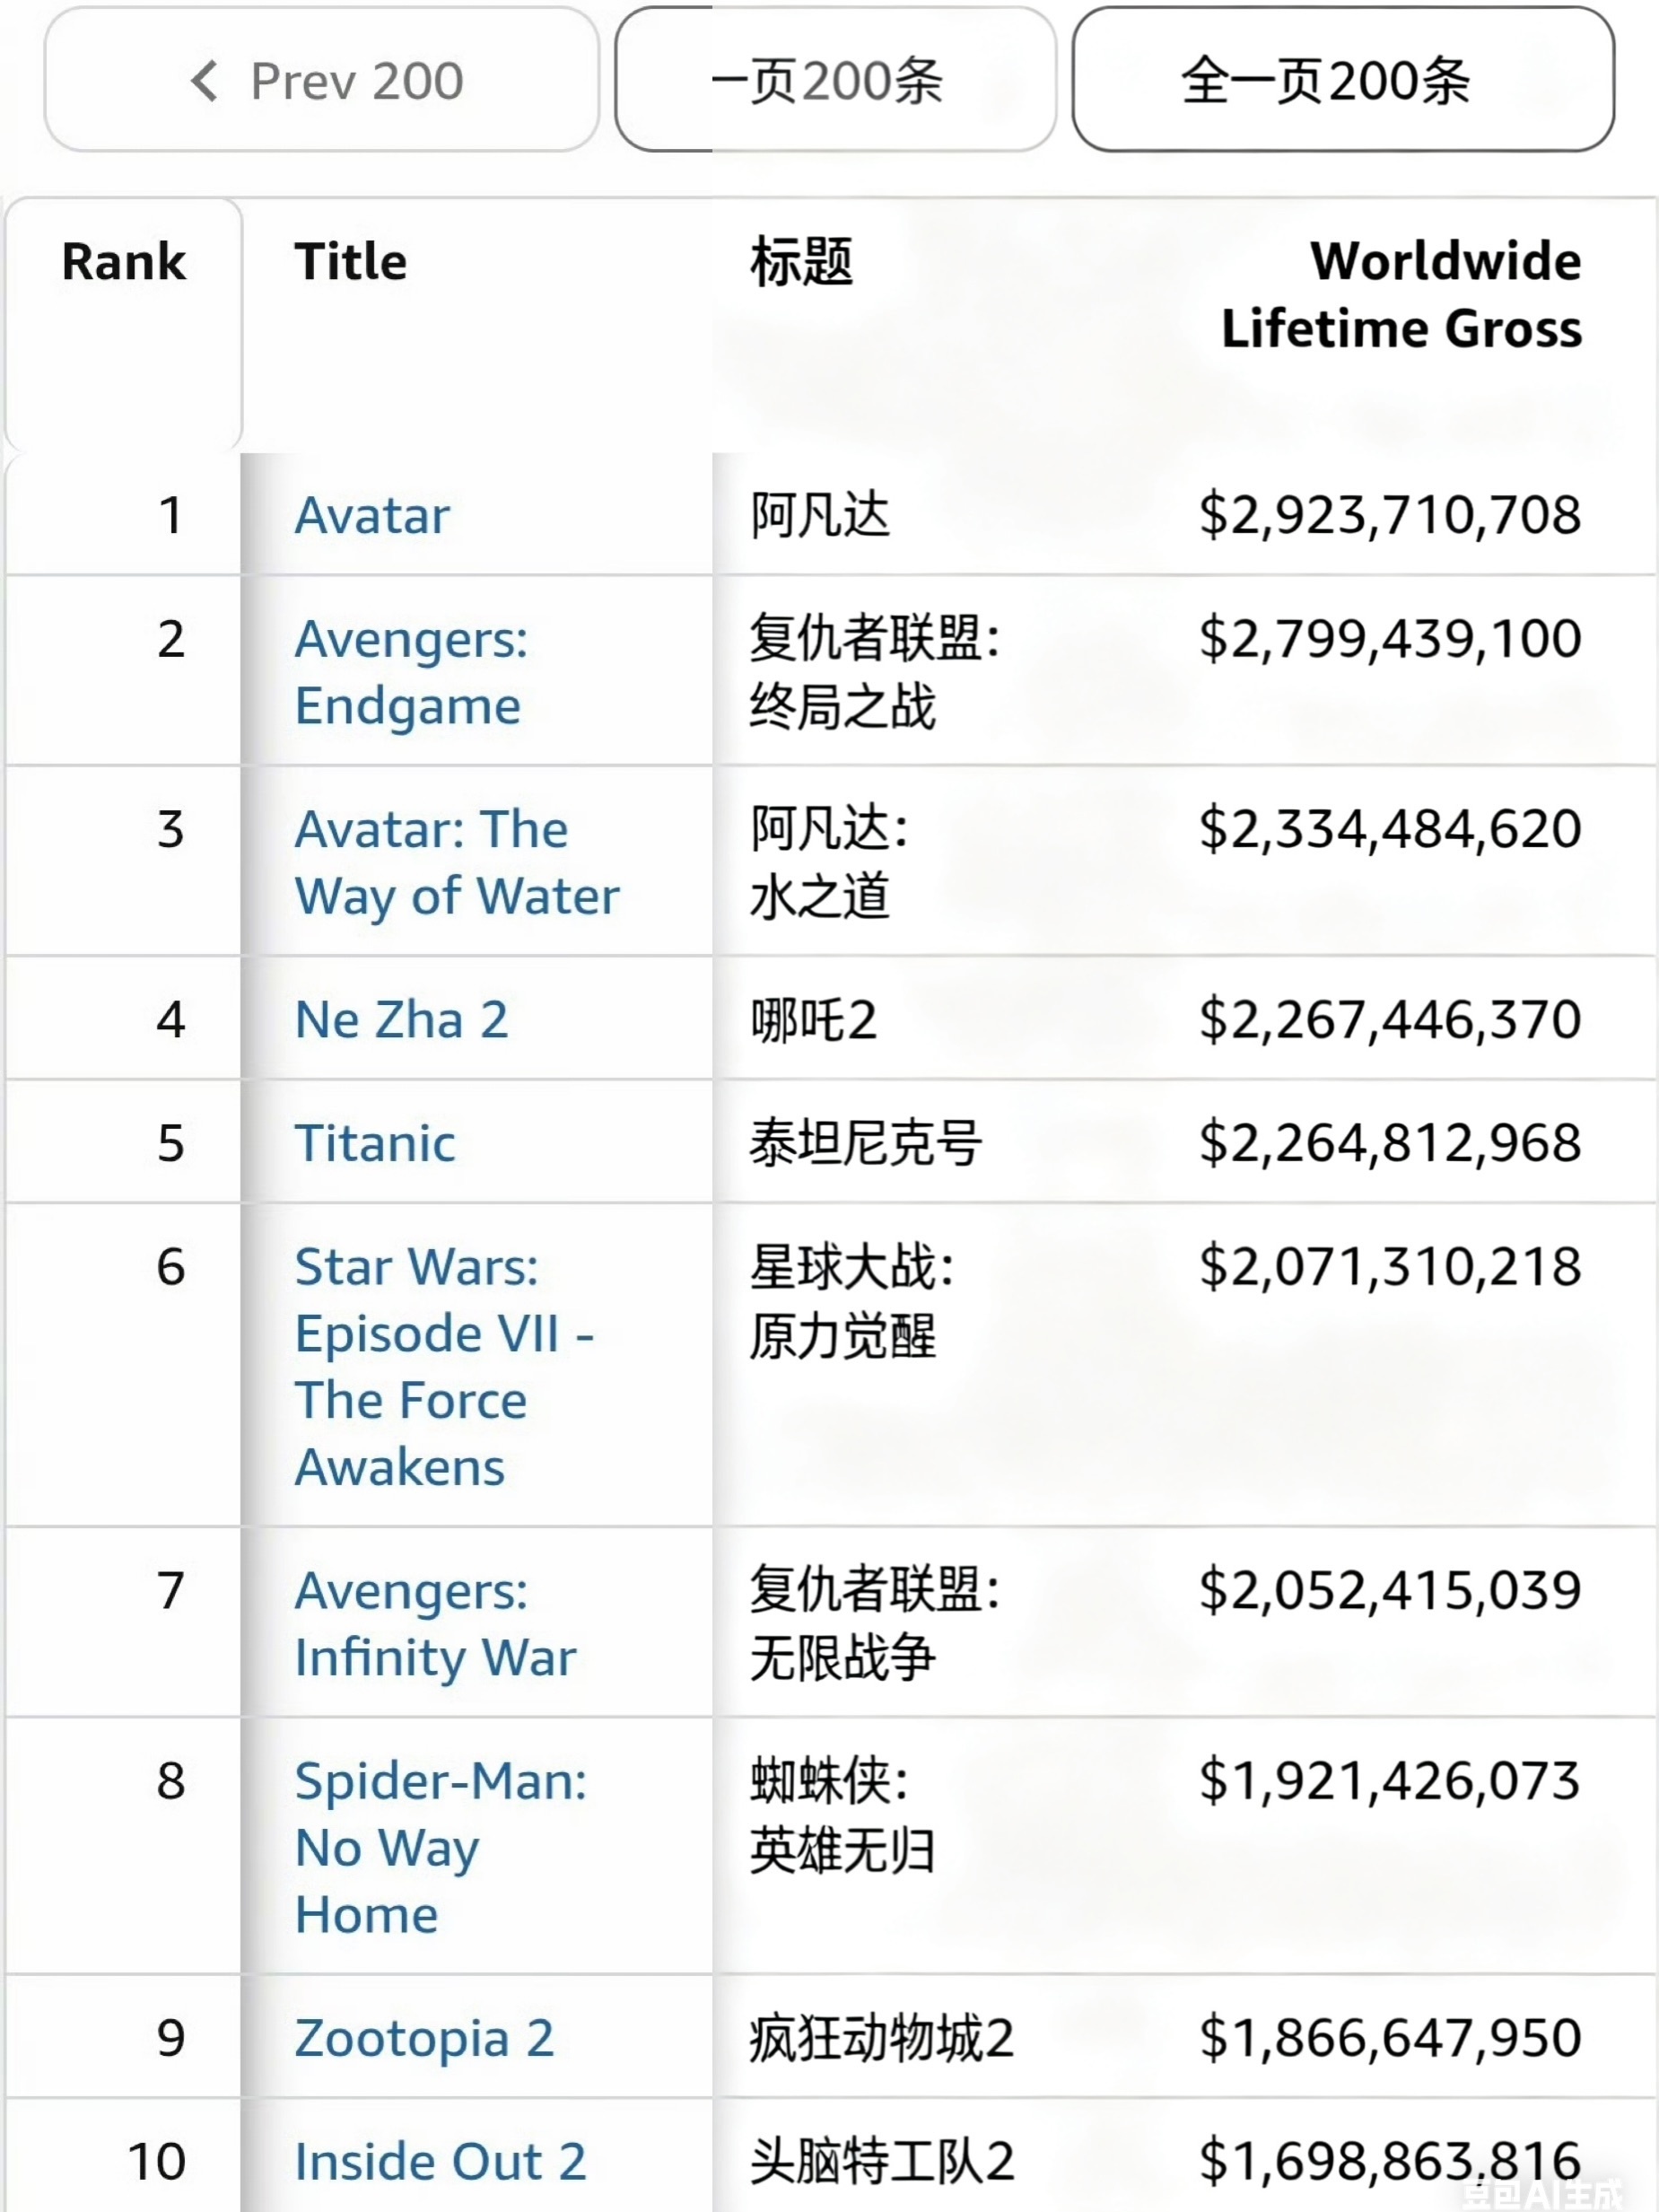Click the 标题 column header
The image size is (1659, 2212).
pos(802,262)
